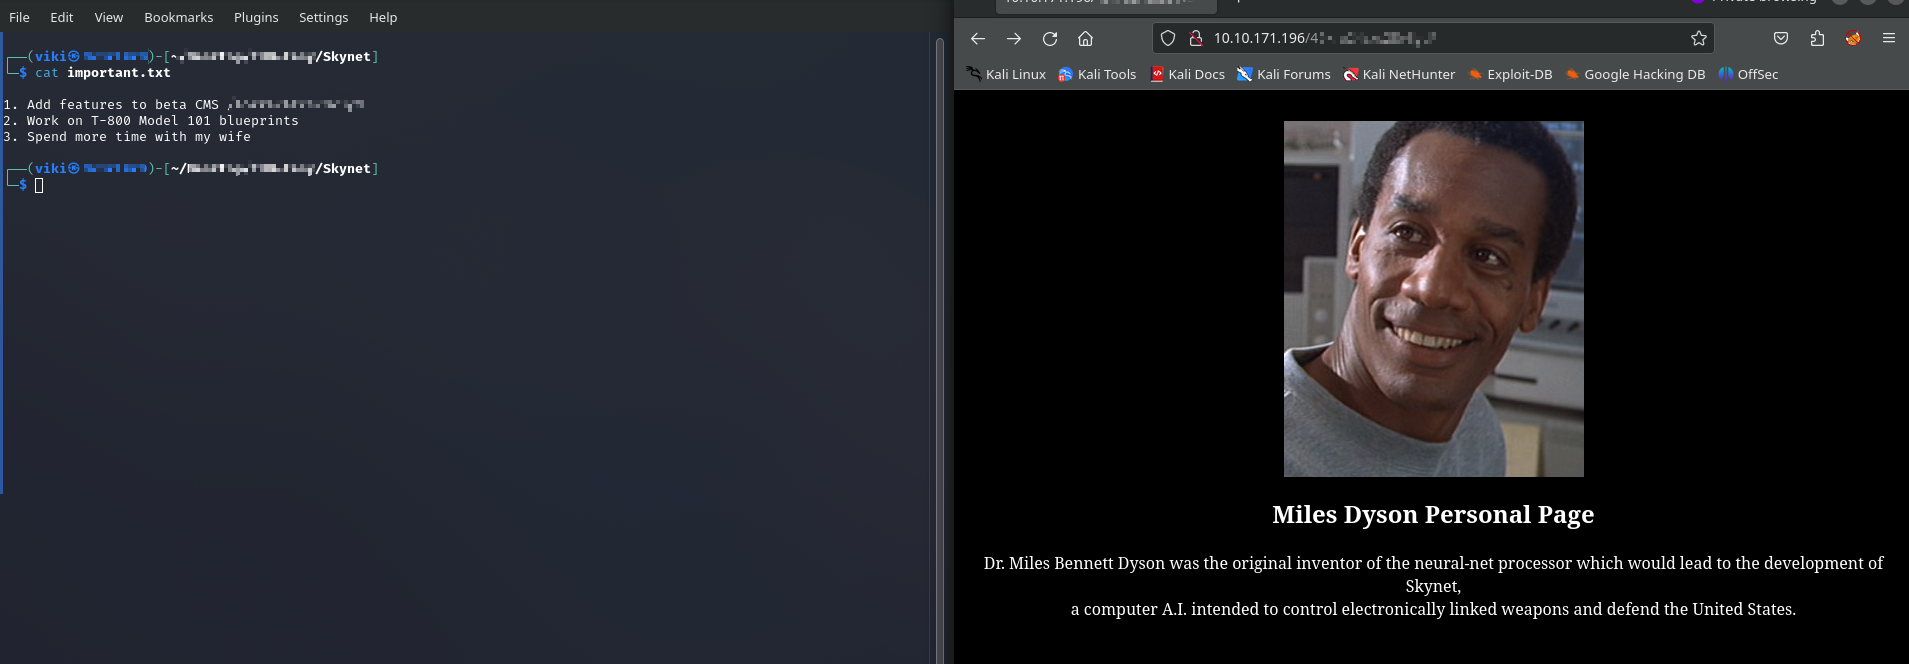This screenshot has width=1909, height=664.
Task: Click the 'Add features to beta CMS' line
Action: pyautogui.click(x=184, y=105)
